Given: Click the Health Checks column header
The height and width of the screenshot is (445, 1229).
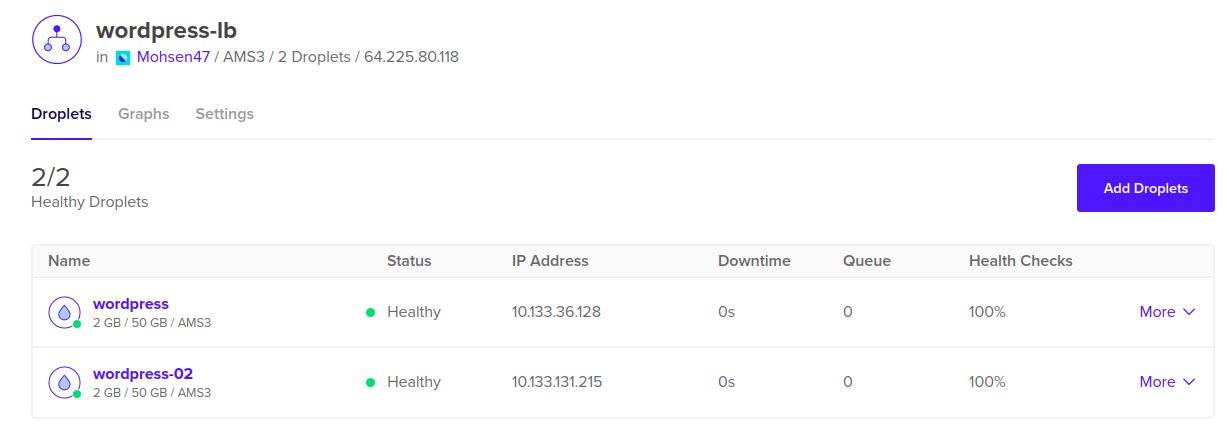Looking at the screenshot, I should (1021, 261).
